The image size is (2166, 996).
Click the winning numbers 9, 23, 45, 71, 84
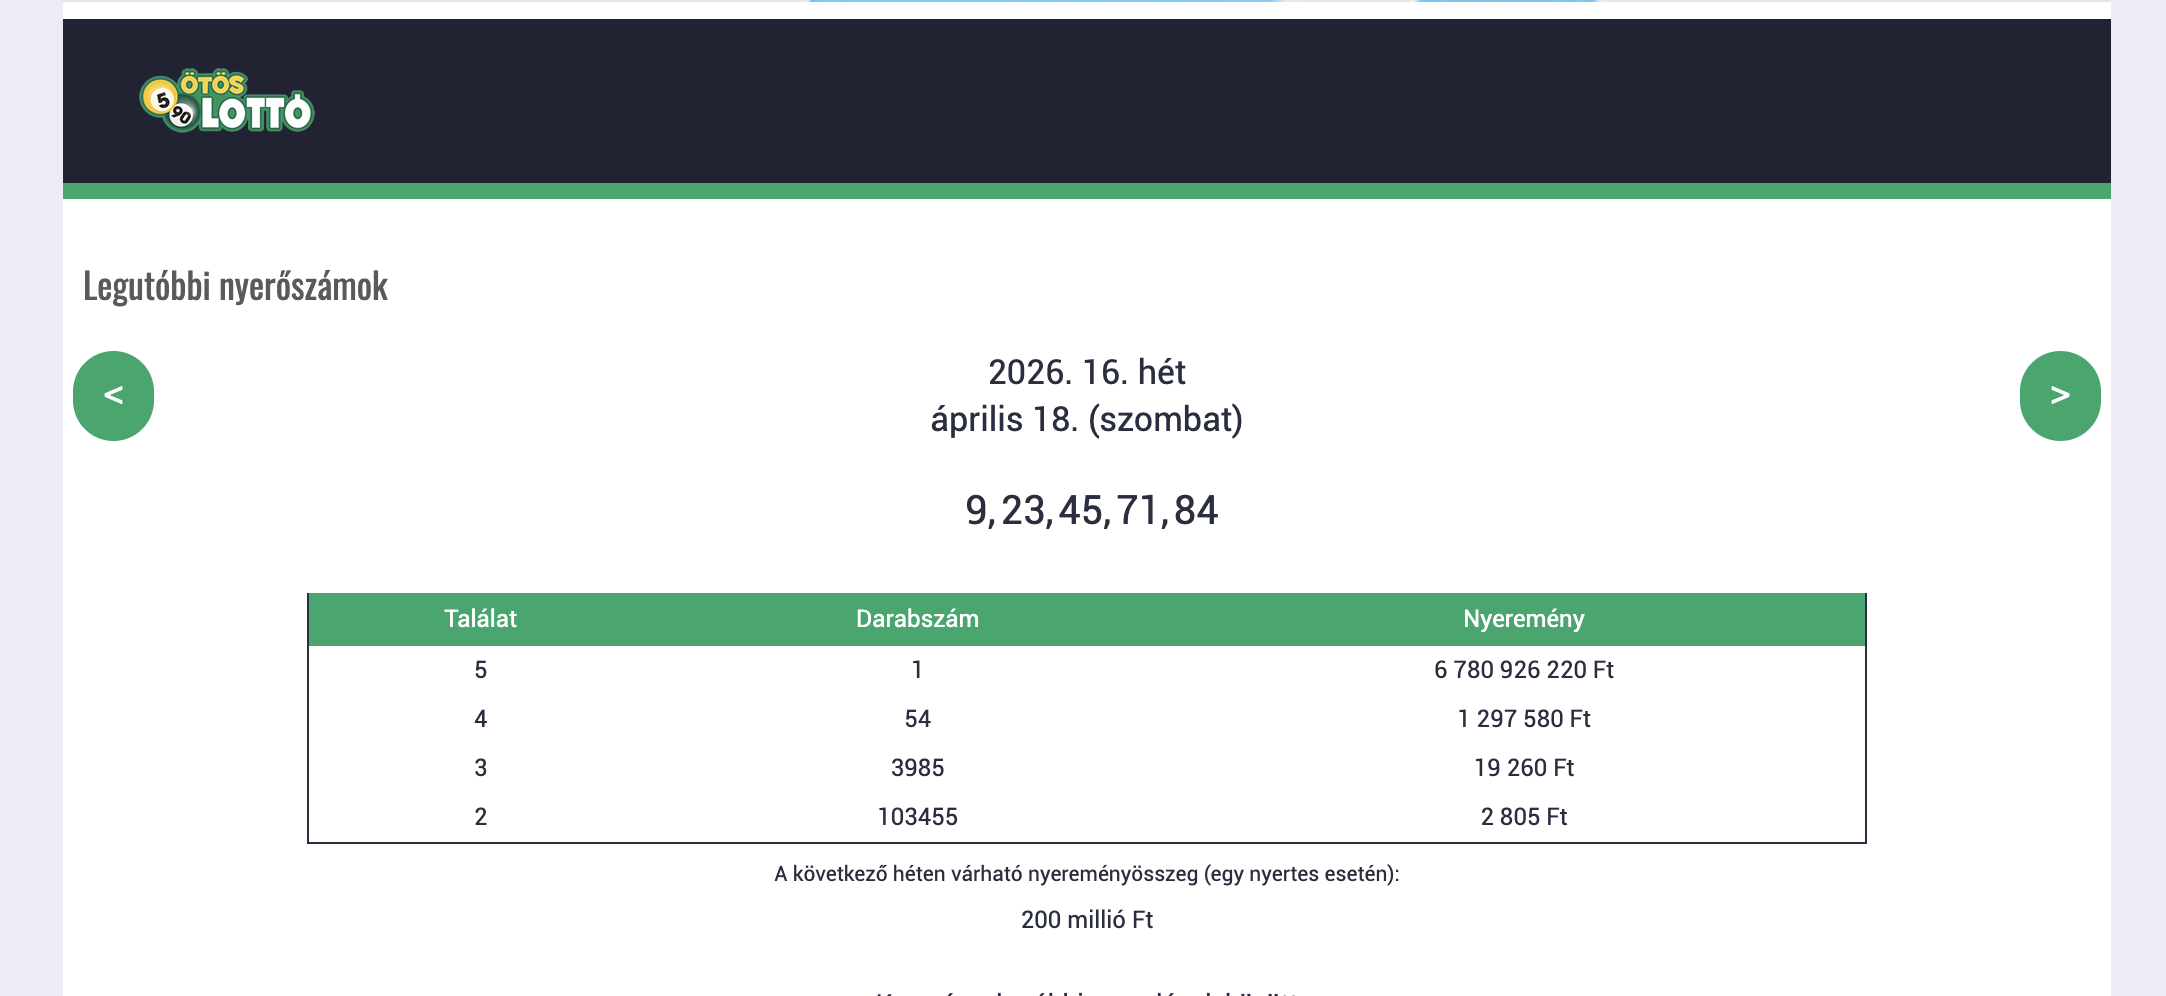coord(1091,510)
